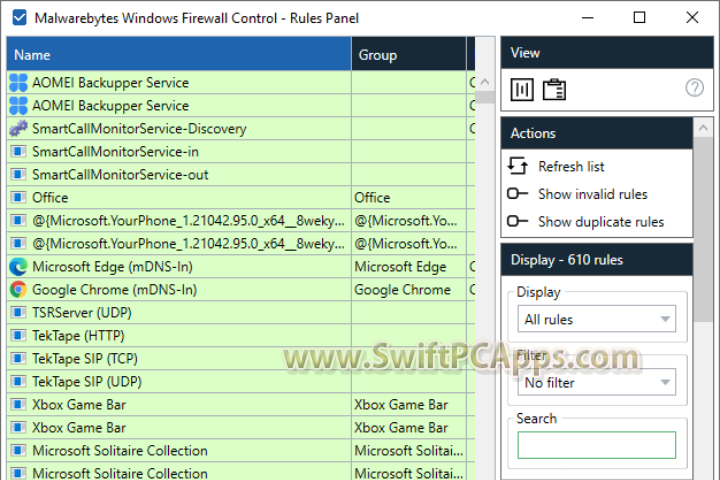This screenshot has width=720, height=480.
Task: Open the No filter dropdown
Action: (x=596, y=382)
